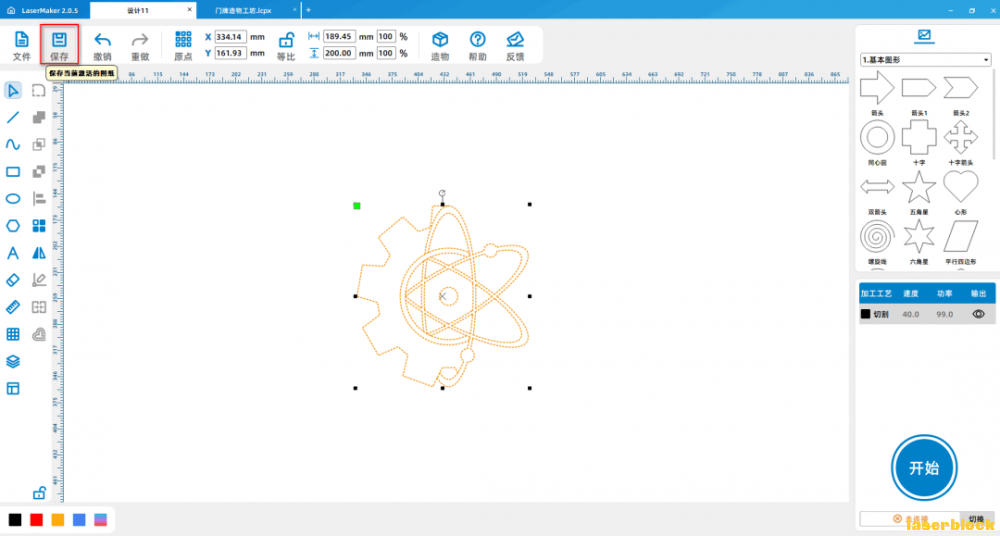This screenshot has width=1000, height=536.
Task: Click the X position field 334.14
Action: [230, 36]
